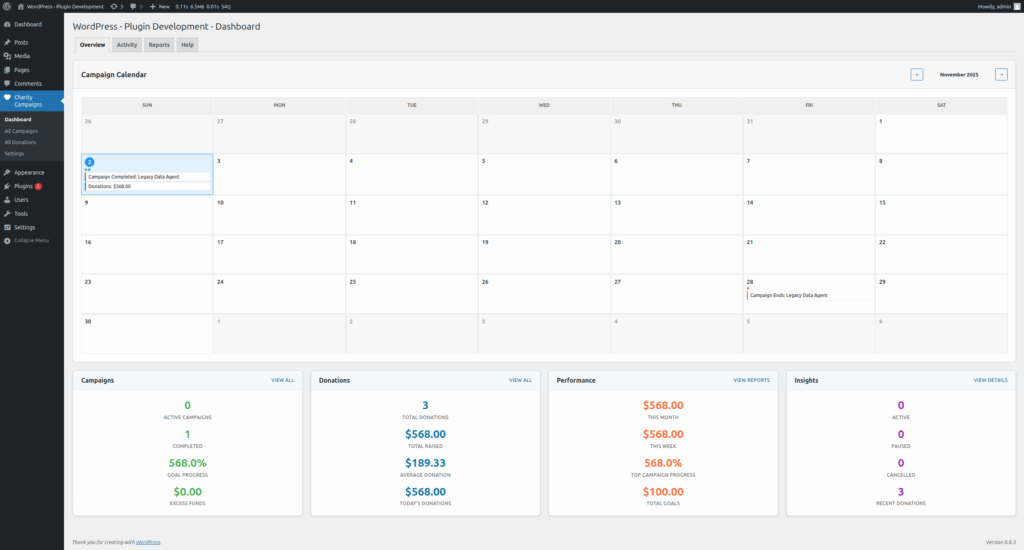This screenshot has height=550, width=1024.
Task: Click the Dashboard sidebar icon
Action: click(x=7, y=24)
